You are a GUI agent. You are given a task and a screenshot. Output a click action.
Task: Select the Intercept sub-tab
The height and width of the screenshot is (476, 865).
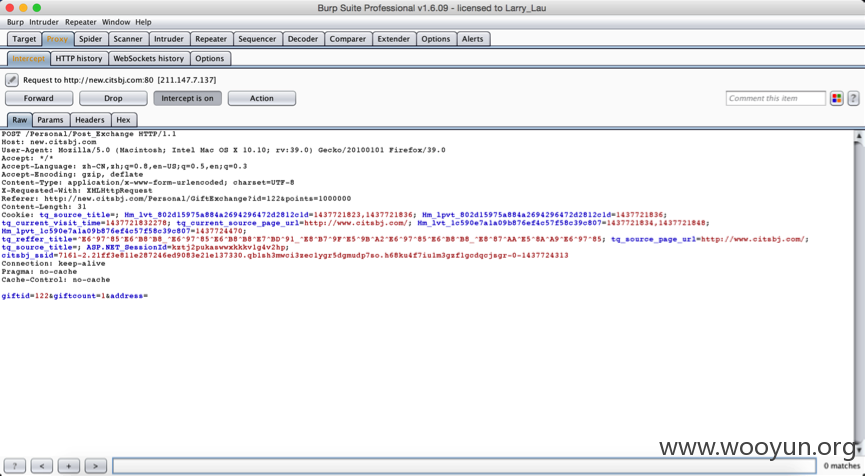29,58
